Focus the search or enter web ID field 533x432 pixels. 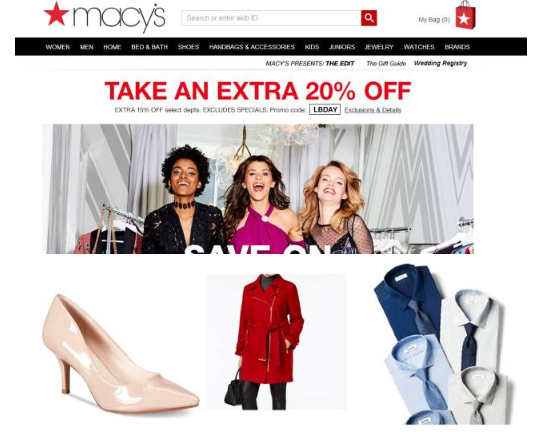pyautogui.click(x=271, y=18)
